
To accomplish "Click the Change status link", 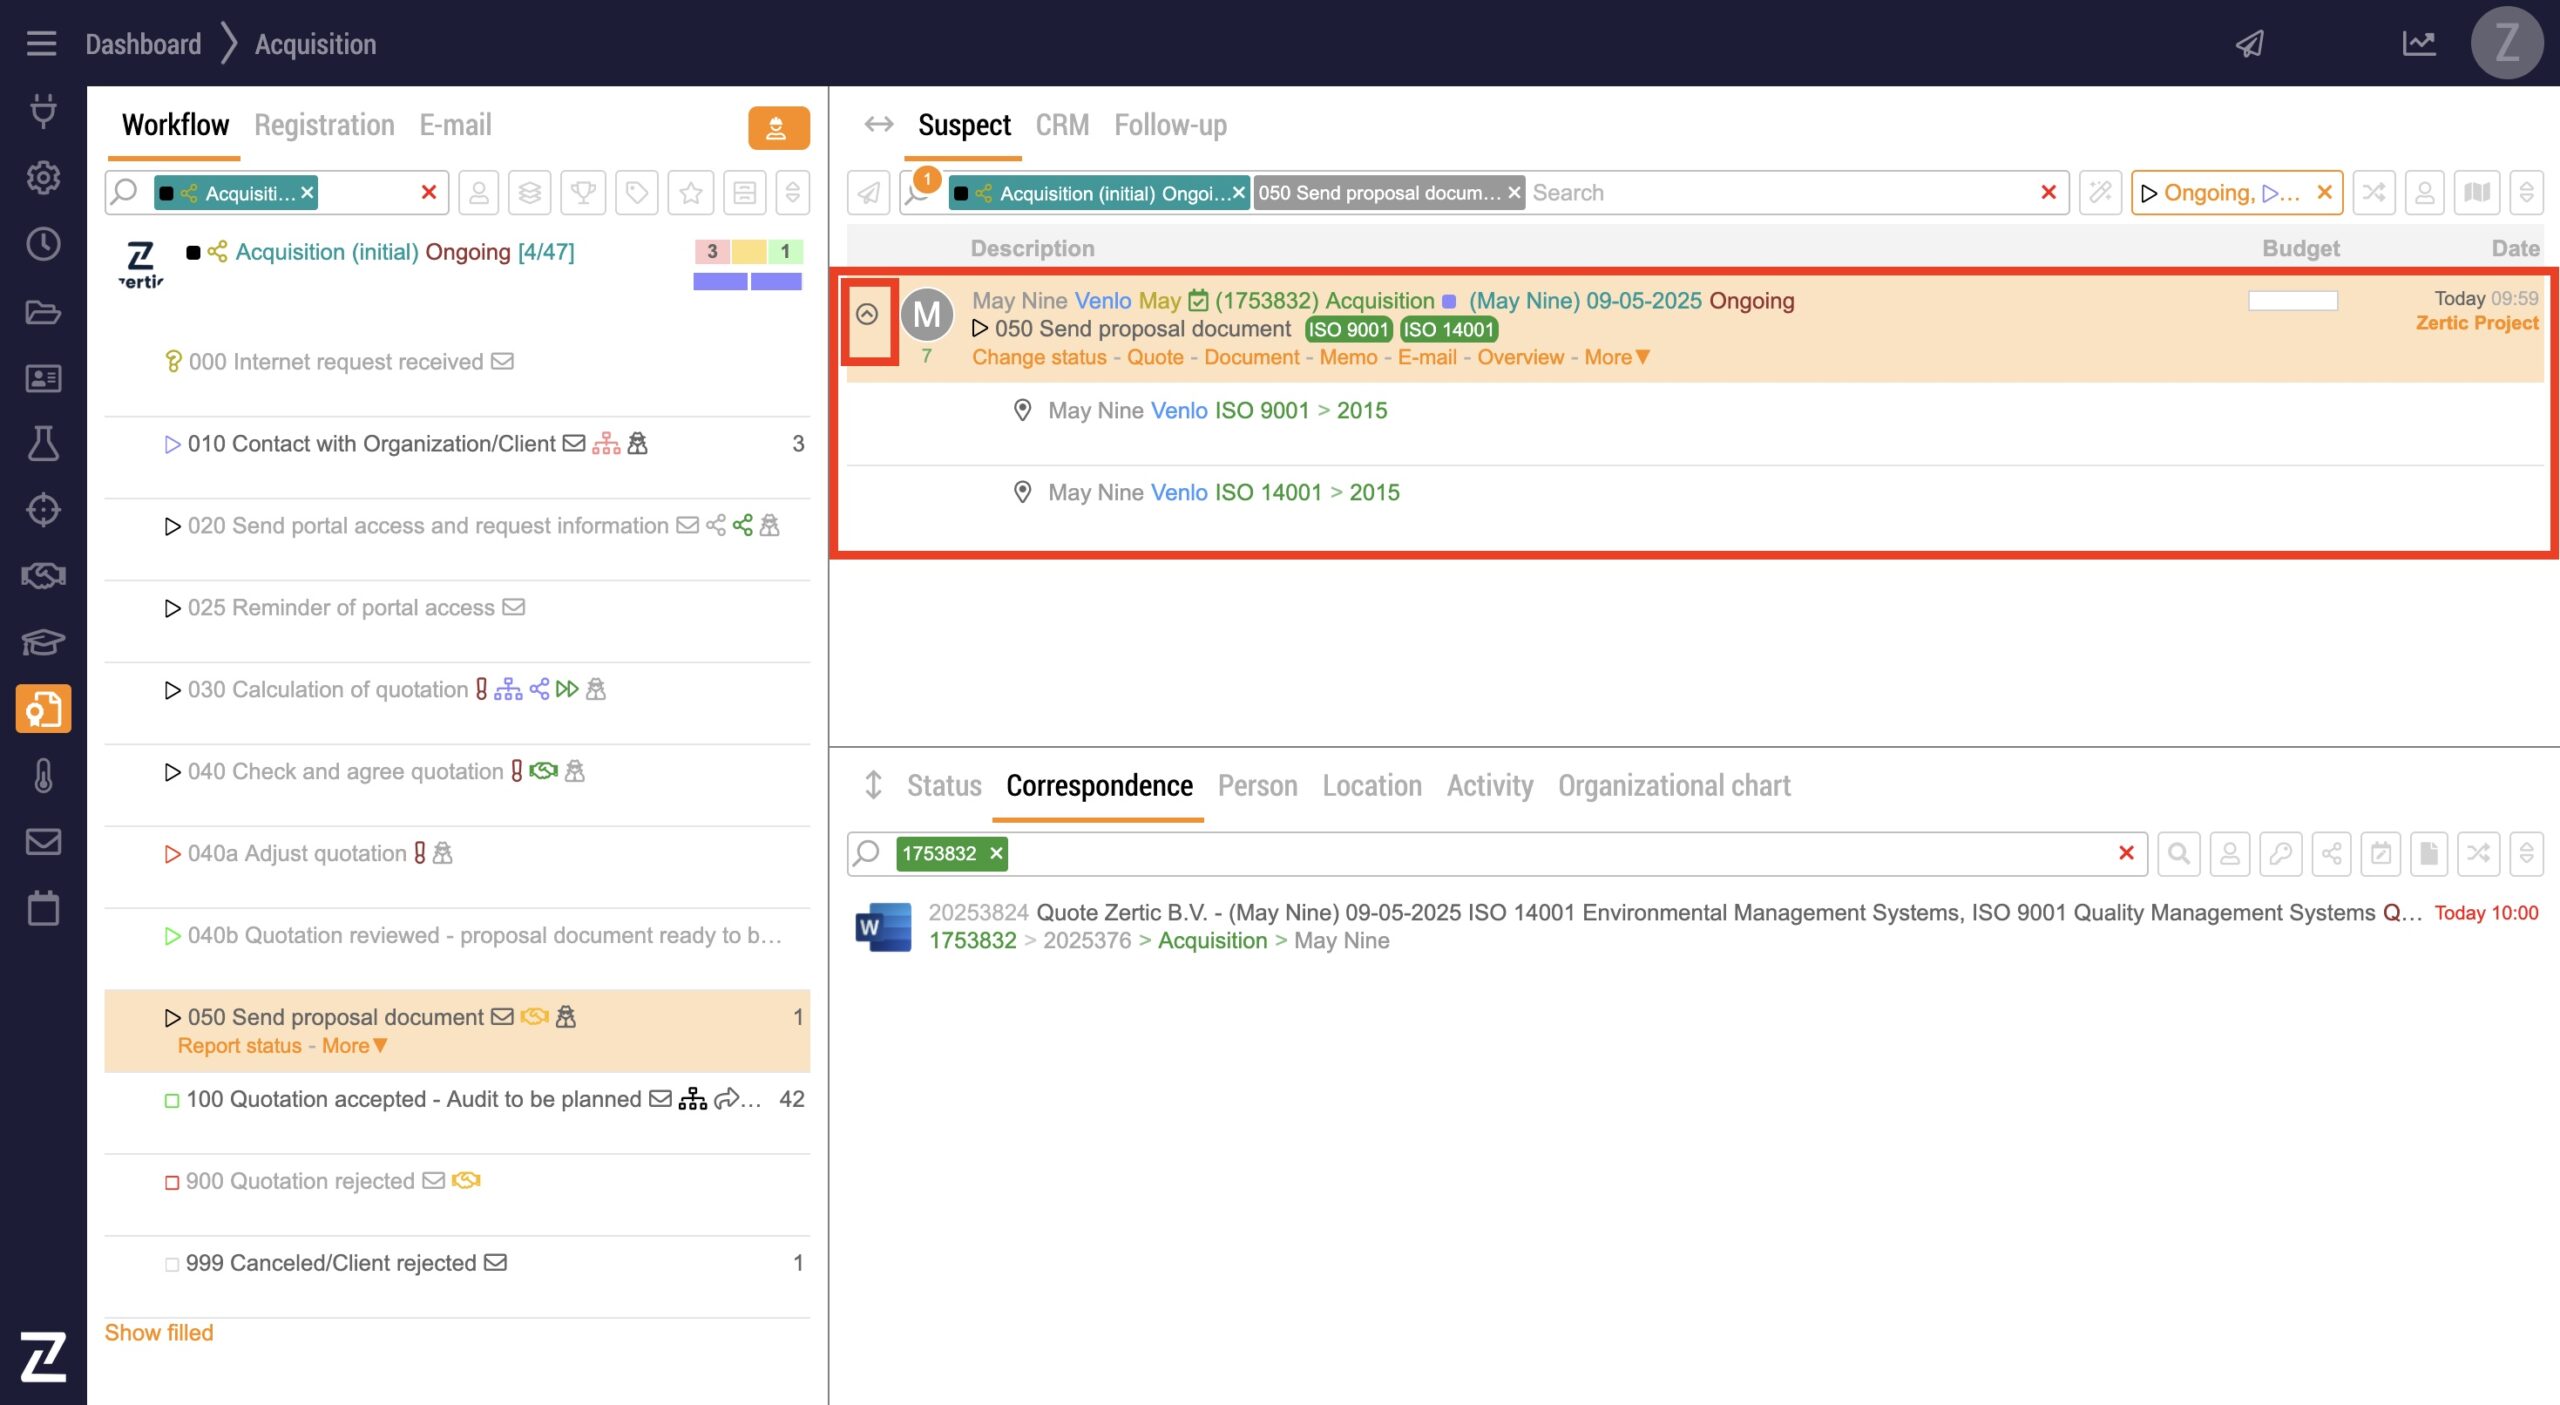I will click(1038, 357).
